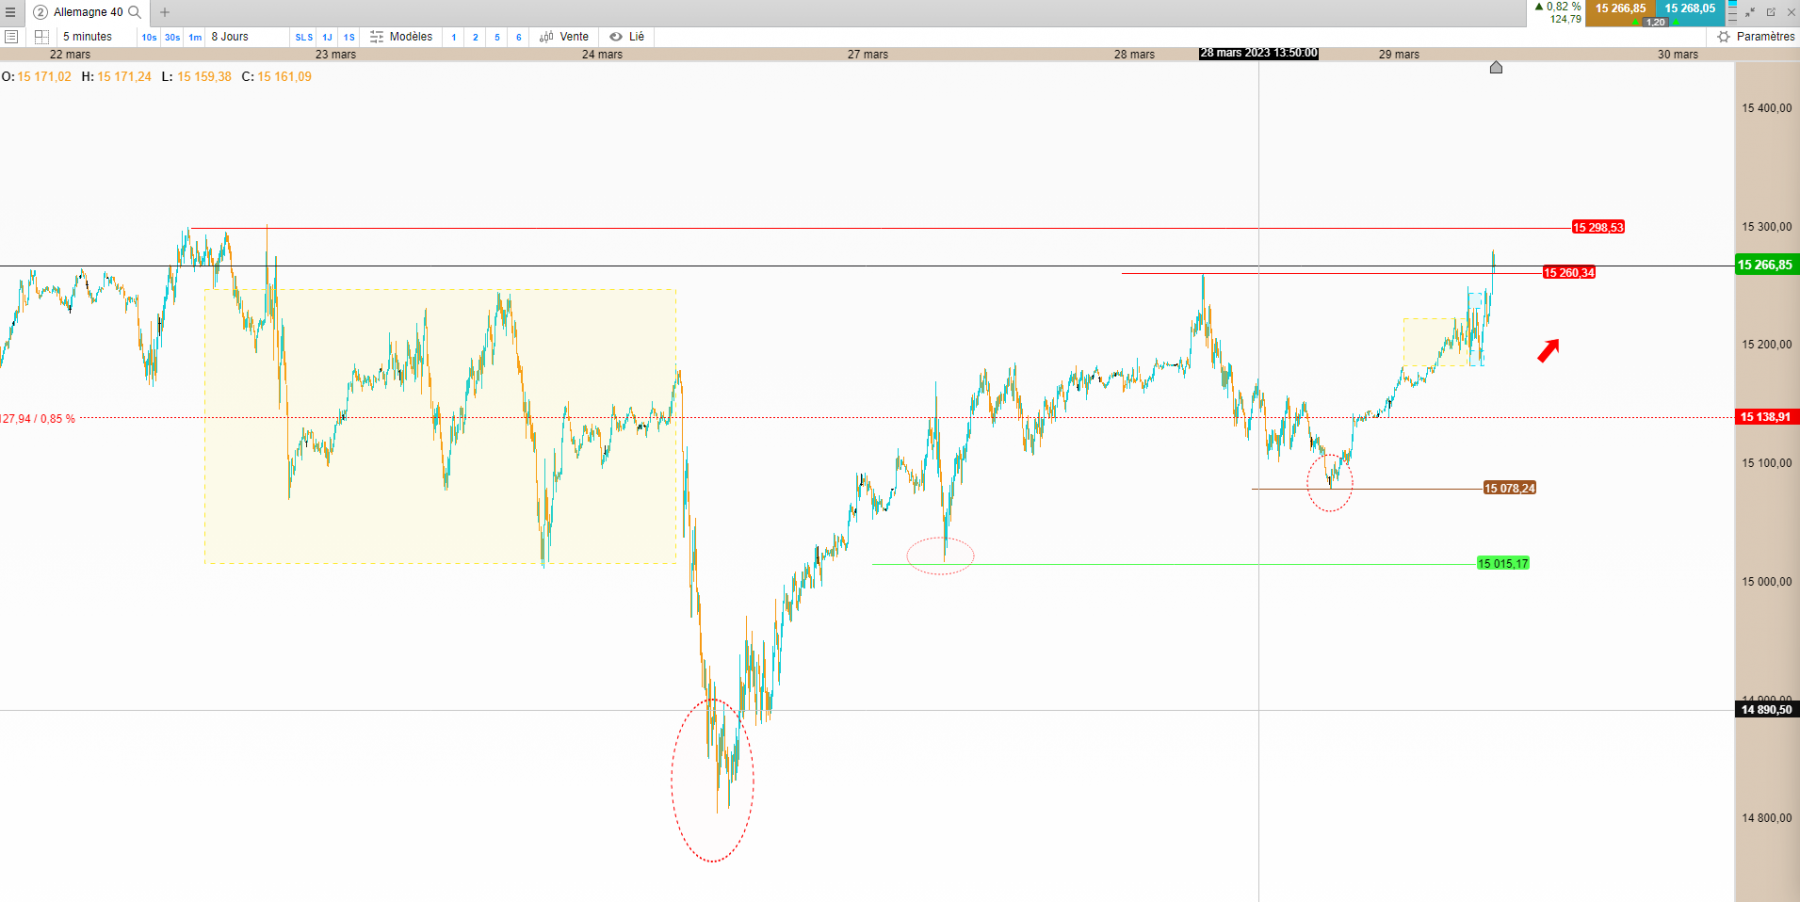
Task: Open the Modèles templates icon
Action: [377, 36]
